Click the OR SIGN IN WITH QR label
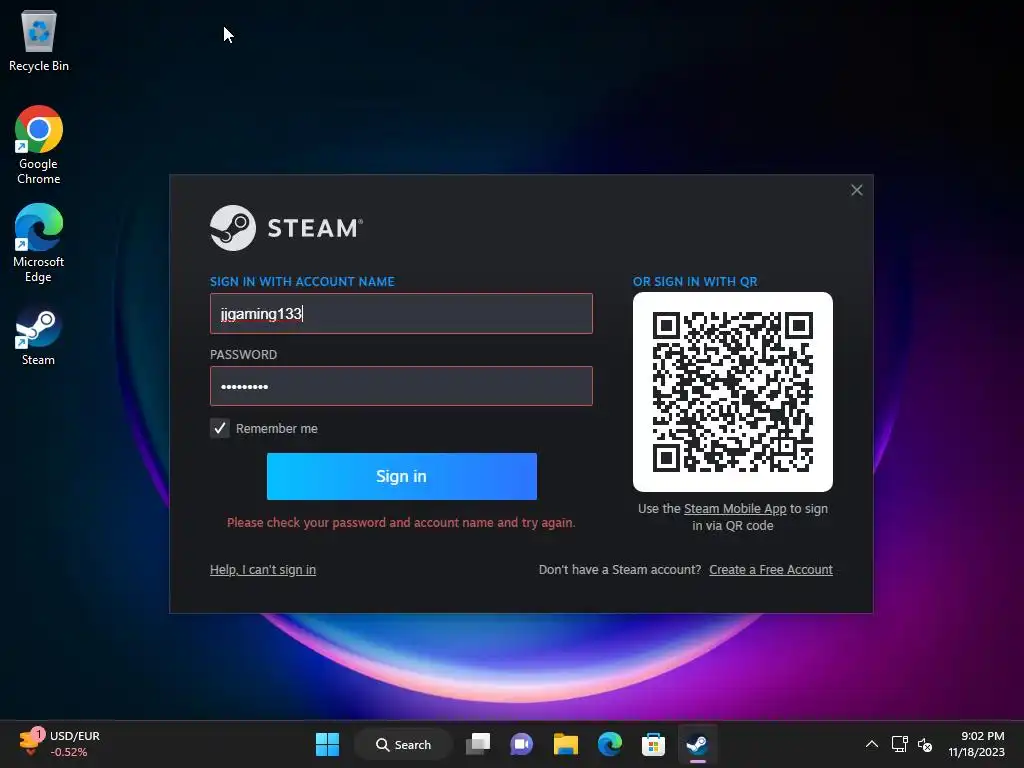 click(x=695, y=281)
